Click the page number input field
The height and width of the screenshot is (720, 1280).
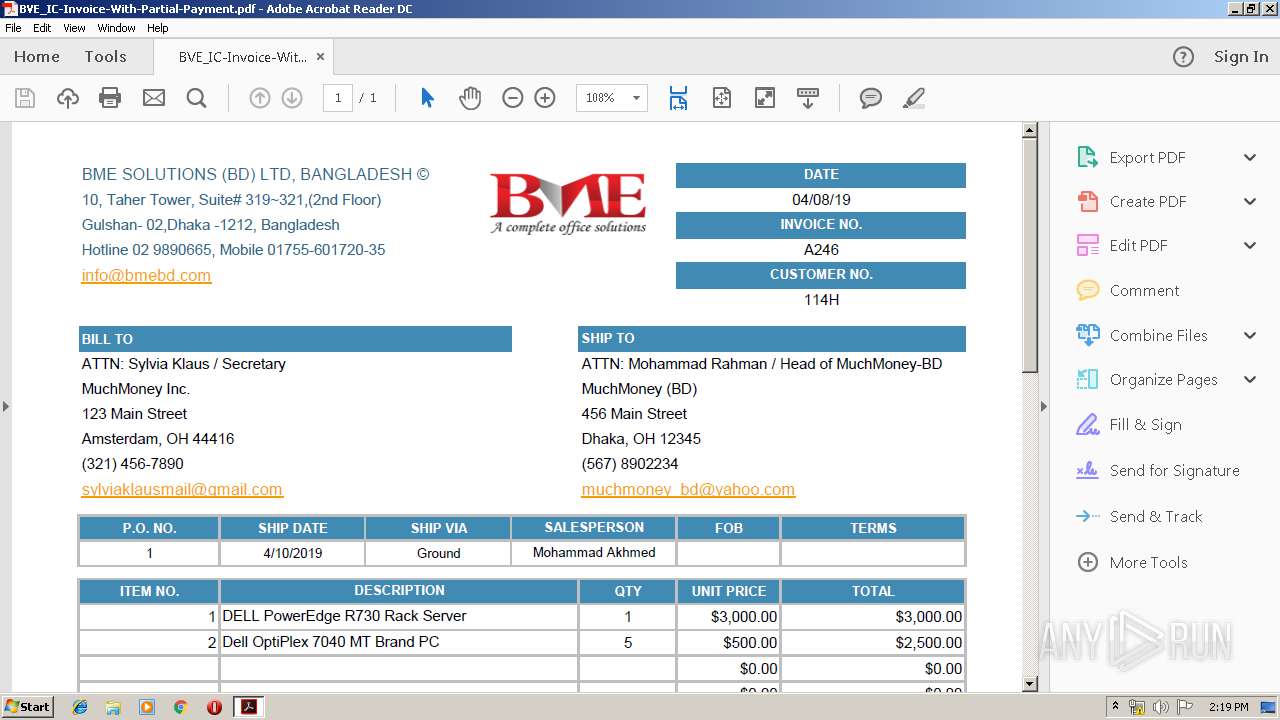point(338,98)
